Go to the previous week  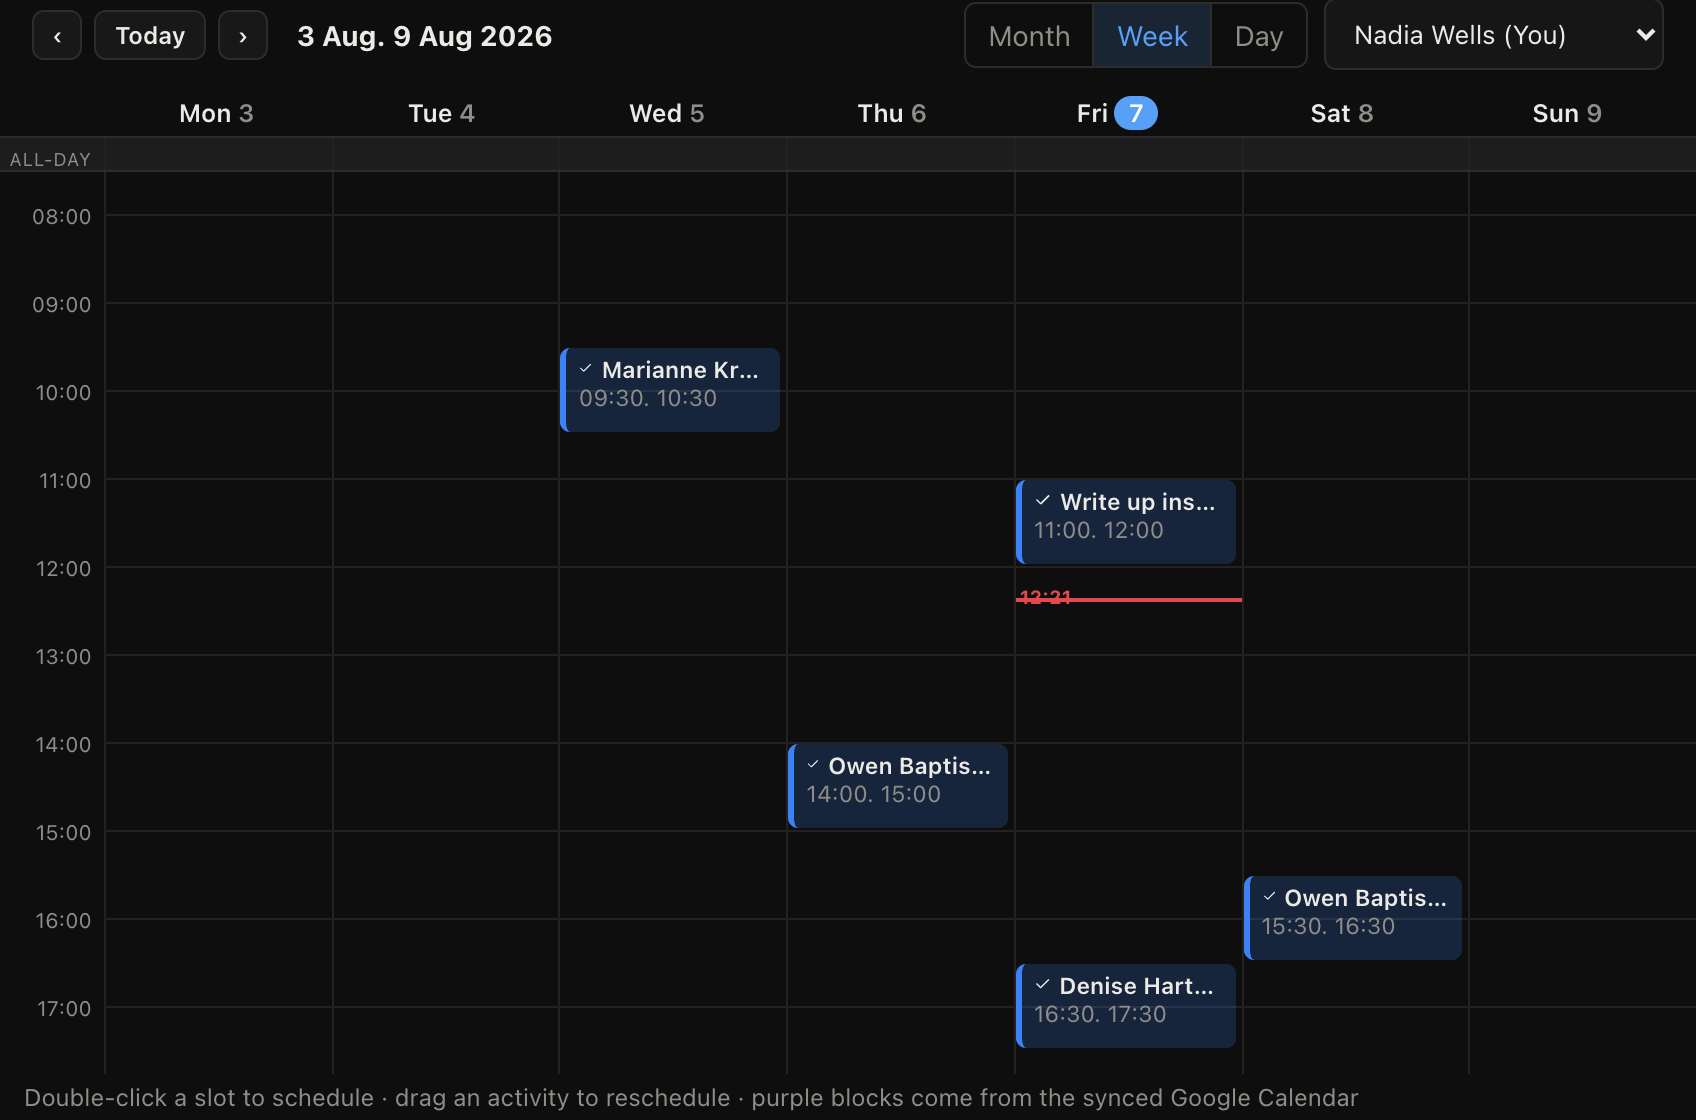(x=57, y=36)
